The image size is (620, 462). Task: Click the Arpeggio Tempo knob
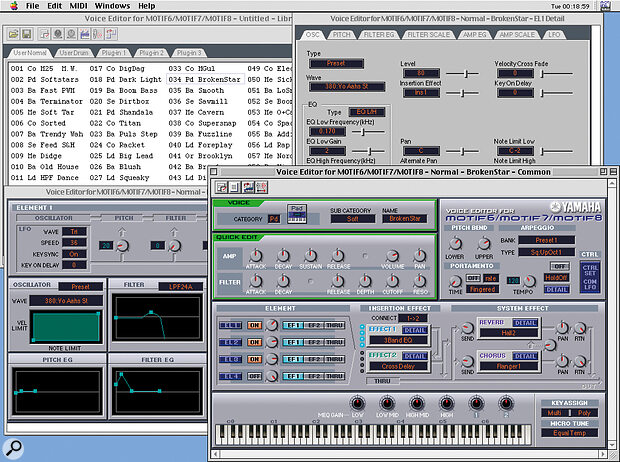529,281
